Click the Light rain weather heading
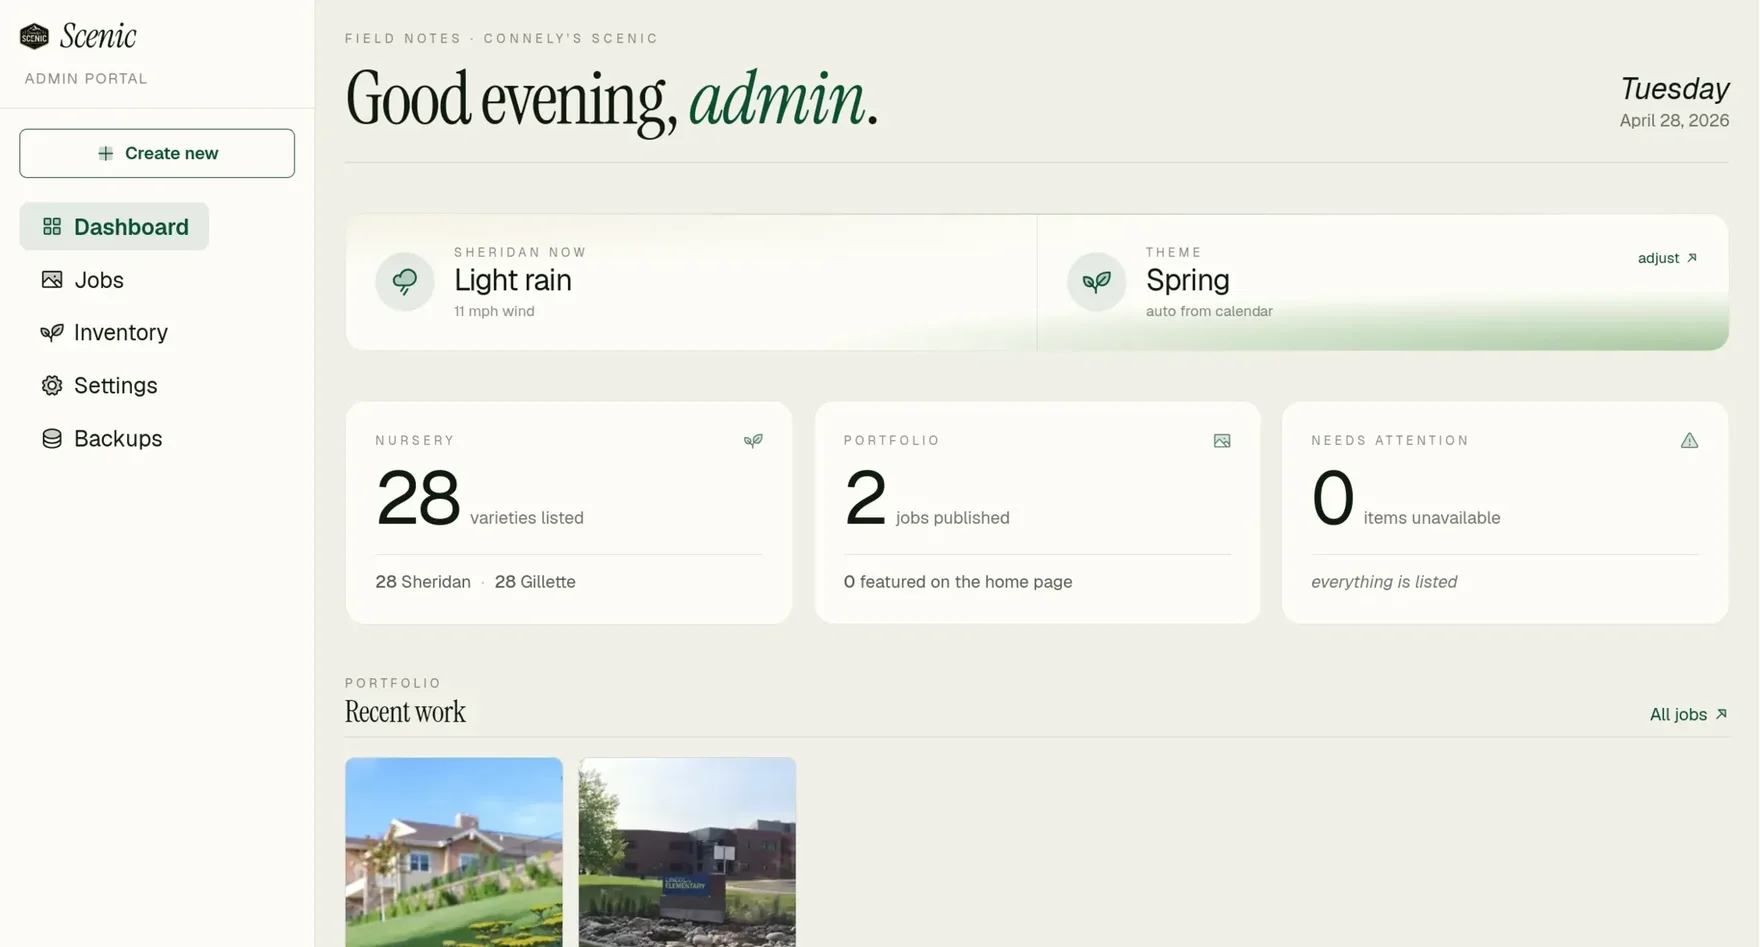The width and height of the screenshot is (1760, 947). coord(513,280)
